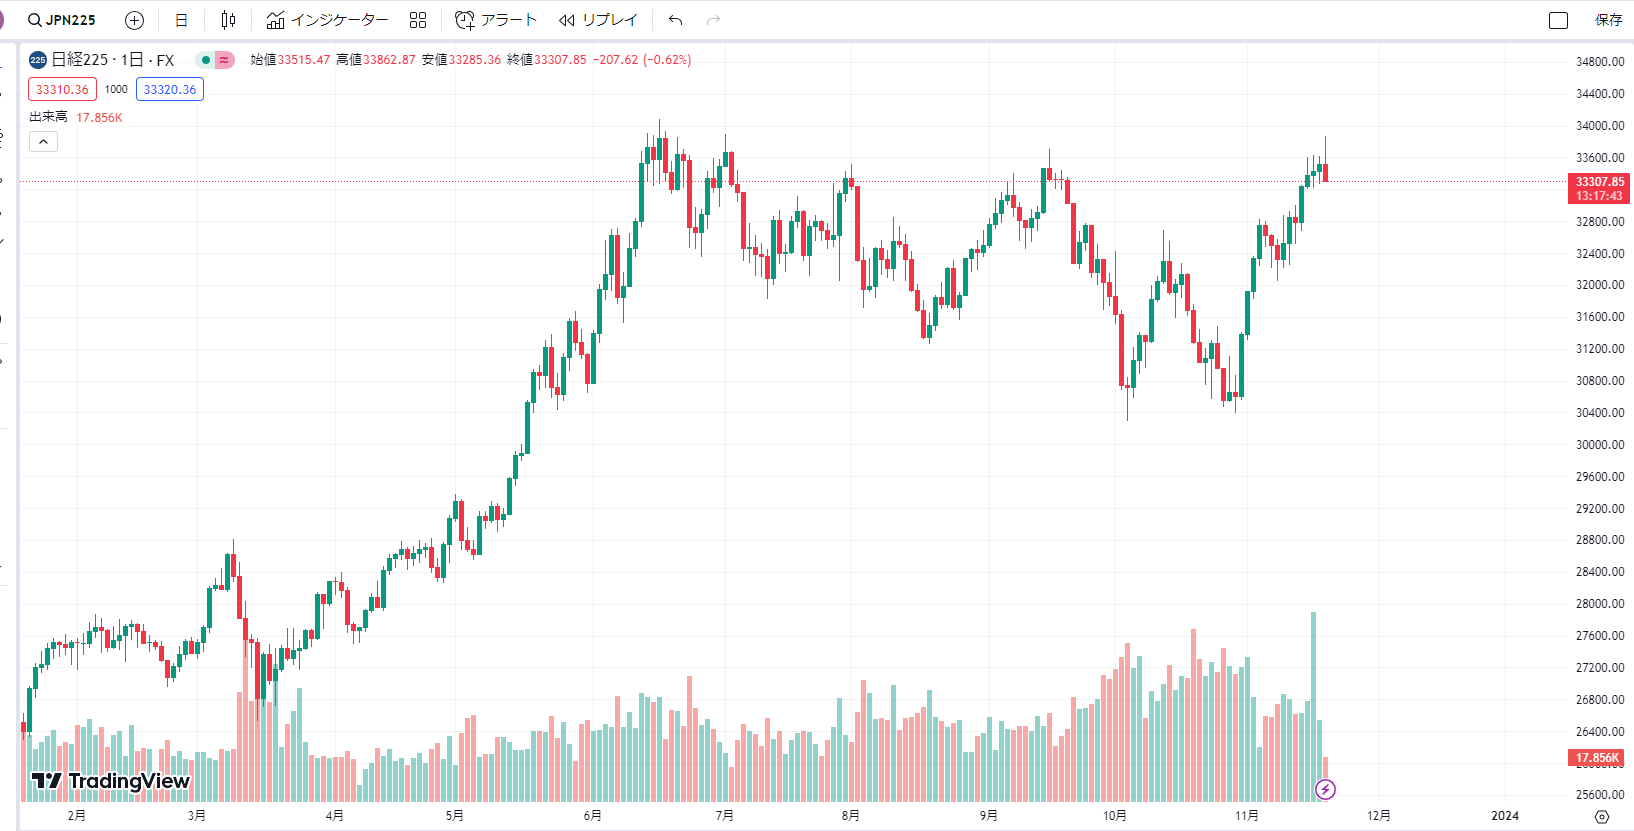
Task: Select the layout square icon
Action: pyautogui.click(x=1558, y=20)
